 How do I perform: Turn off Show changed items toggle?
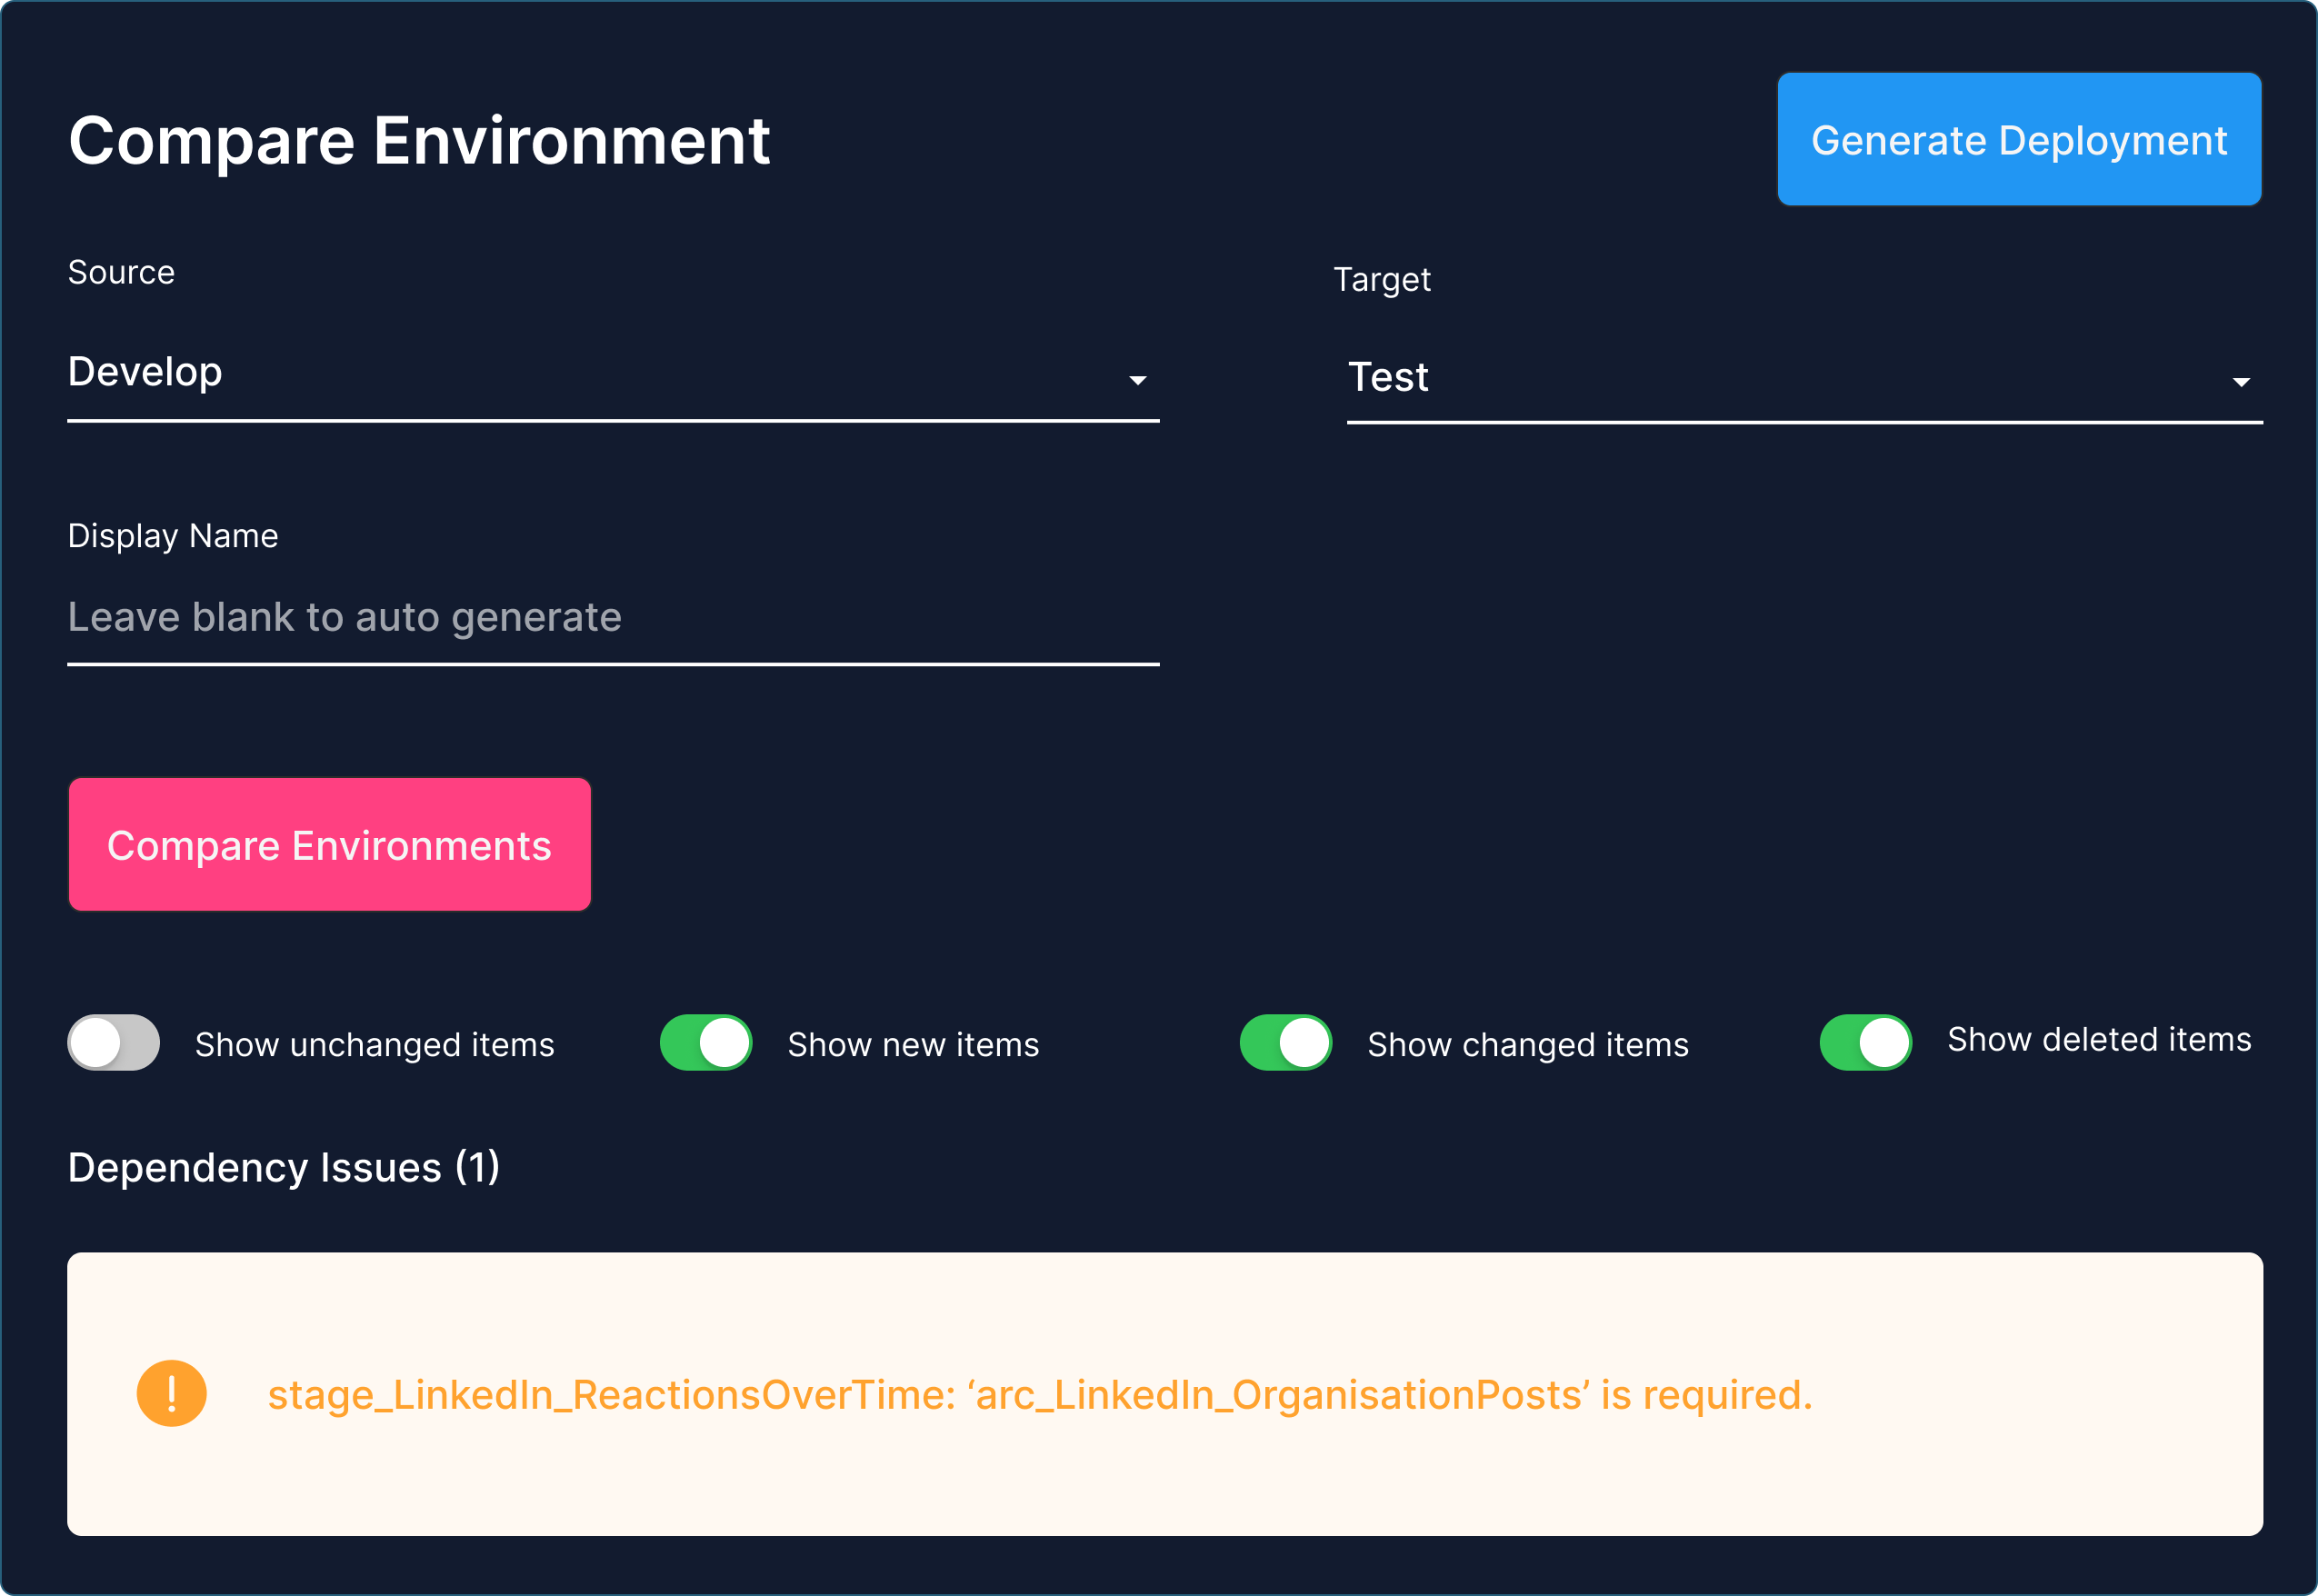point(1286,1043)
